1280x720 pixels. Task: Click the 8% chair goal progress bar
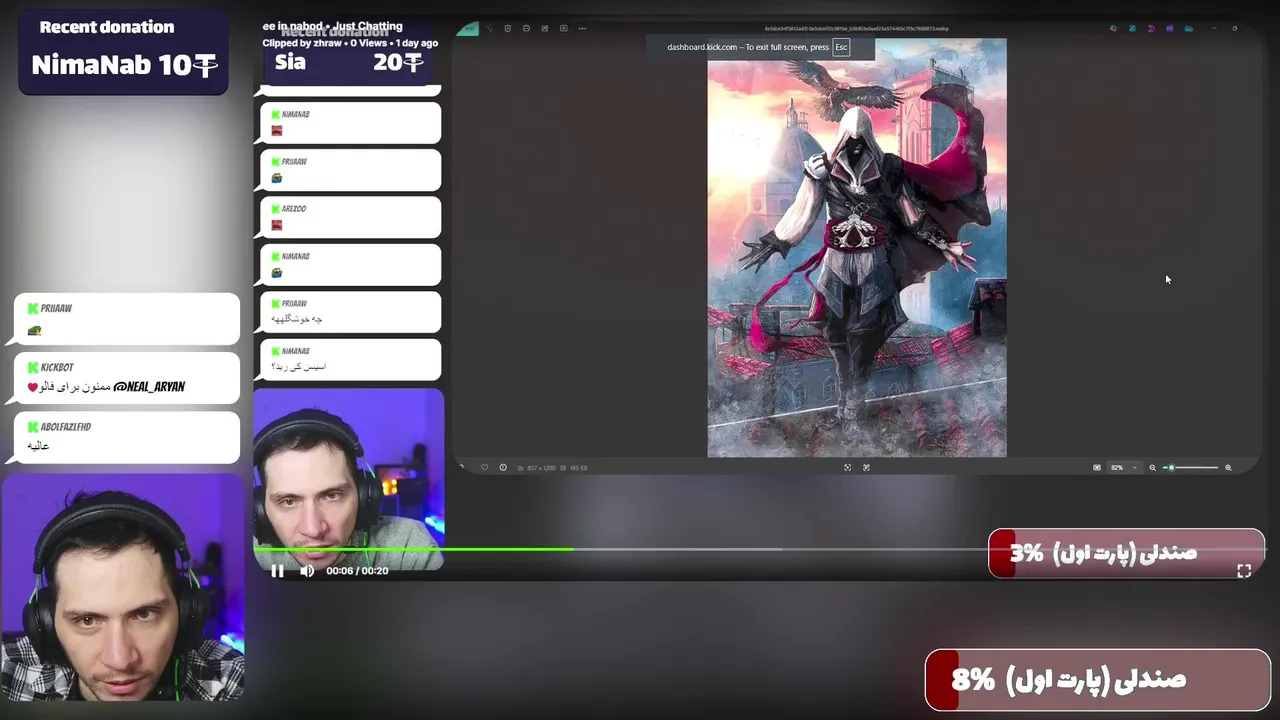click(1098, 680)
